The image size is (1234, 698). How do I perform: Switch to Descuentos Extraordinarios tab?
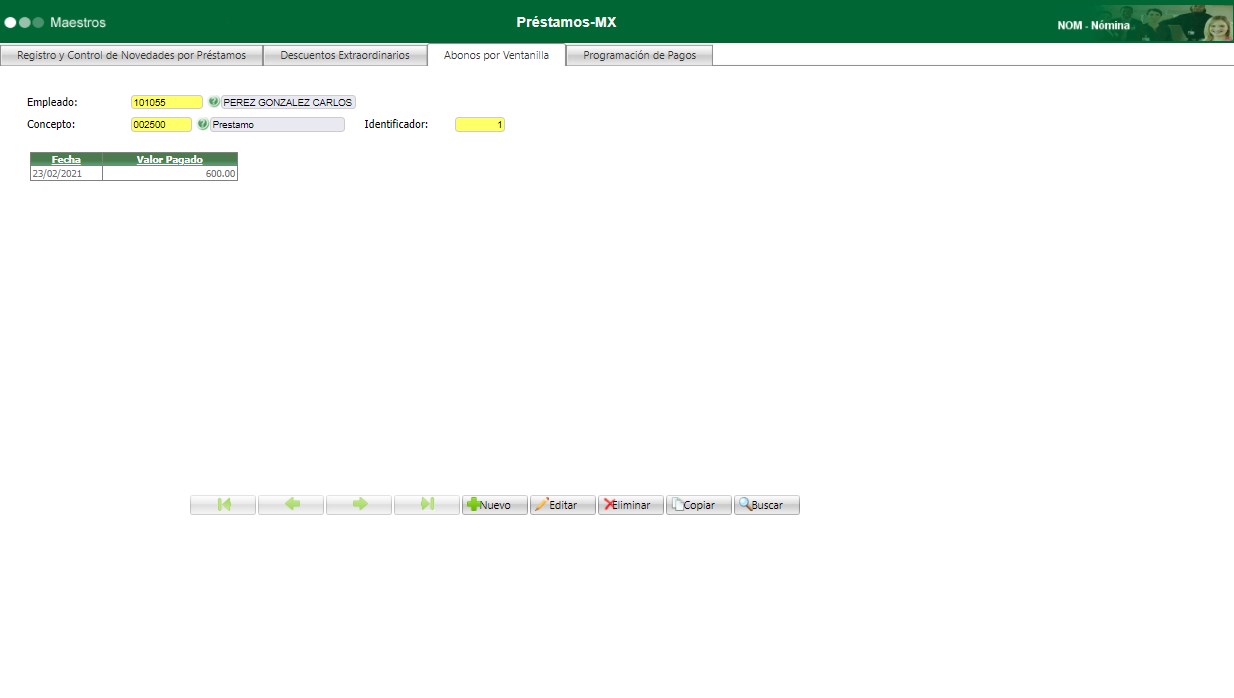345,56
